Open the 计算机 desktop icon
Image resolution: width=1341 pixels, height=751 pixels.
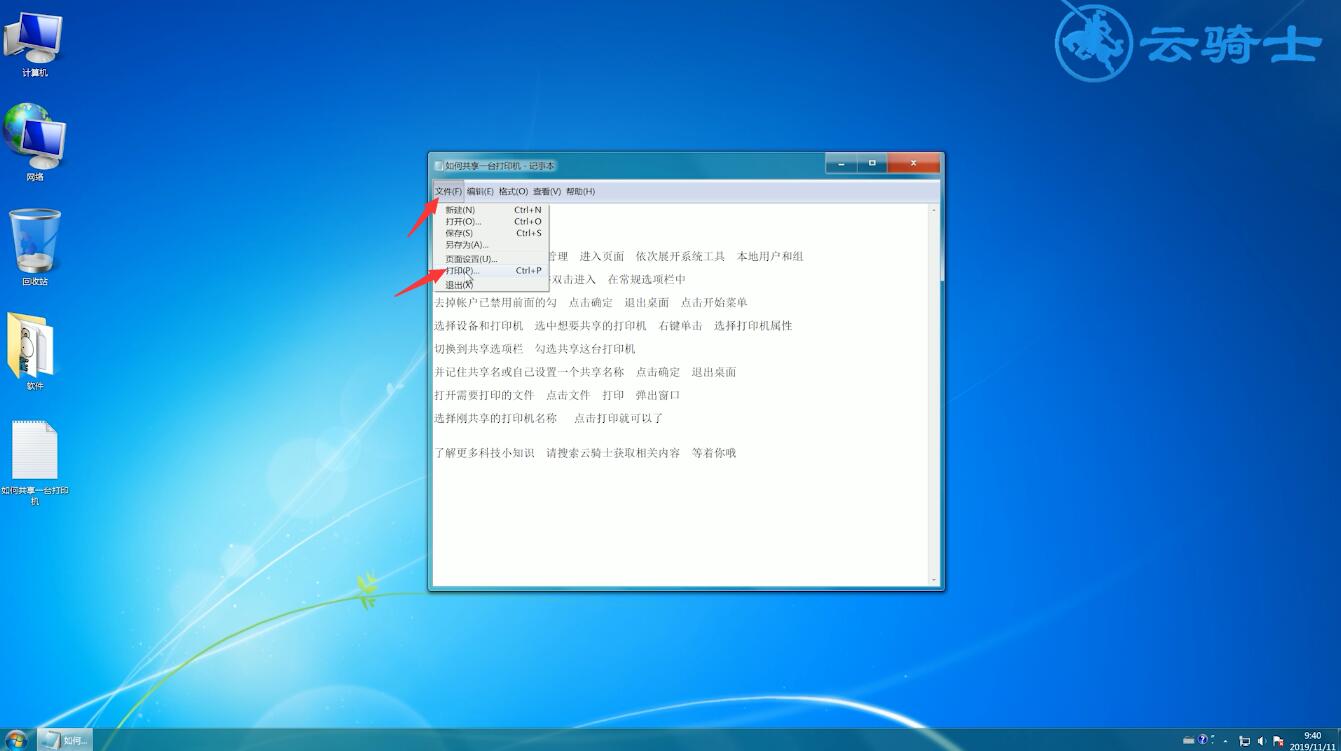(x=34, y=45)
